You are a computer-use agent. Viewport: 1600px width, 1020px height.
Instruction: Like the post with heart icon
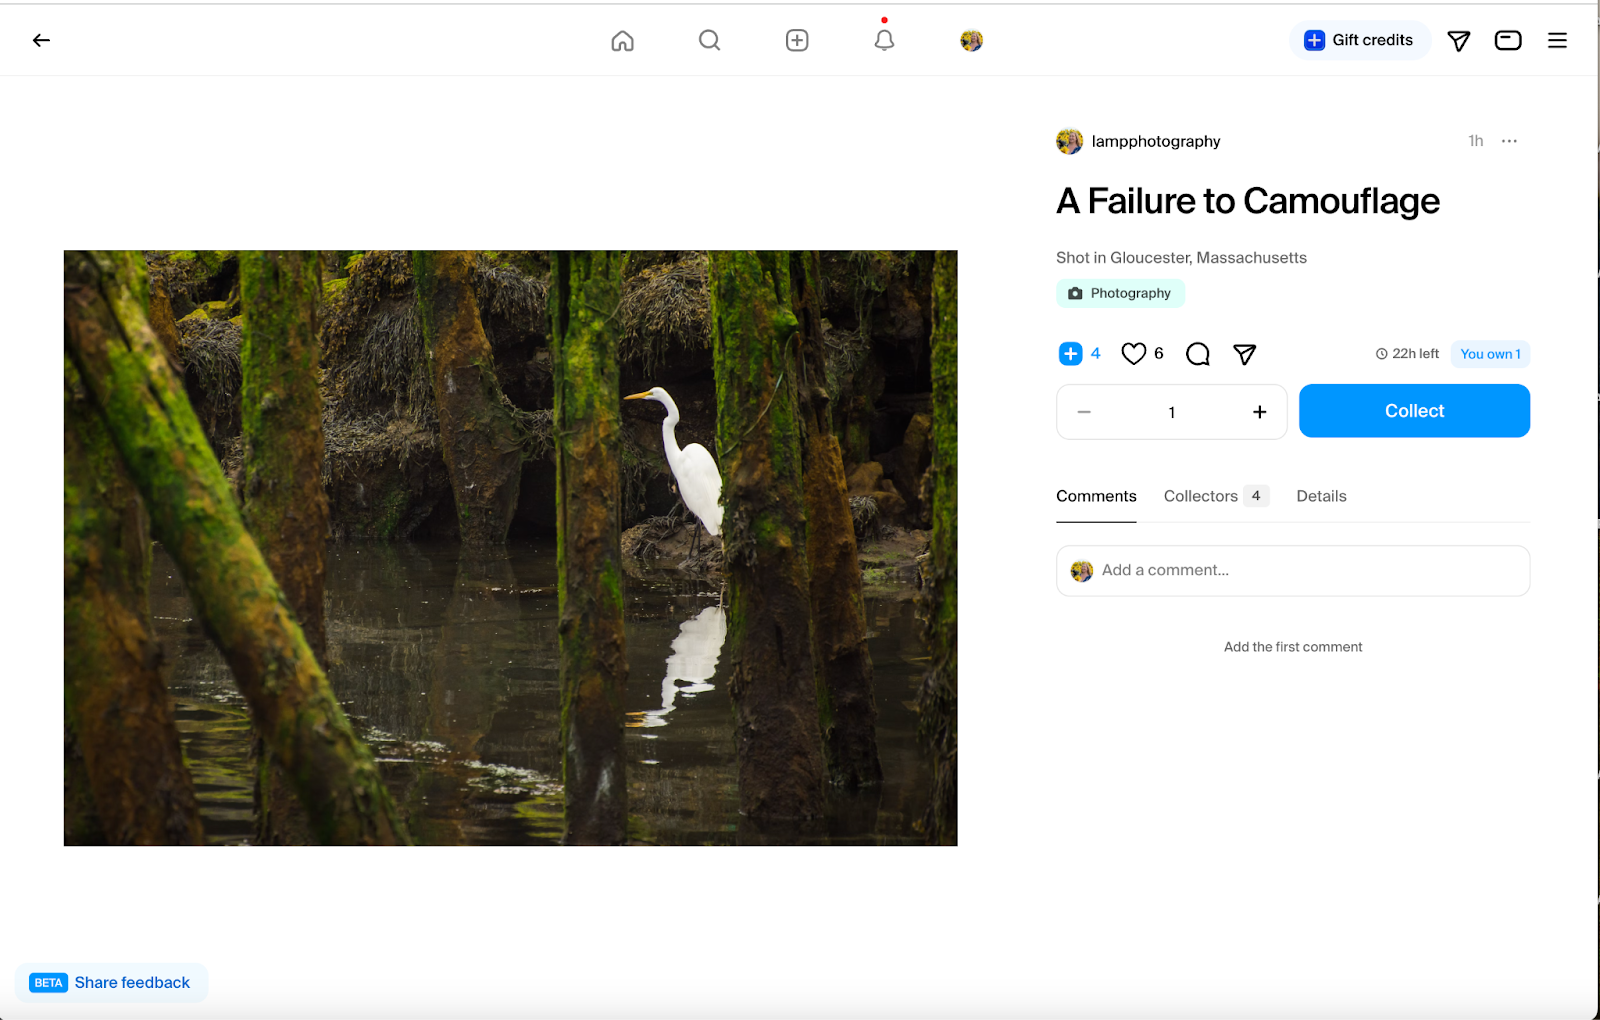[1133, 354]
